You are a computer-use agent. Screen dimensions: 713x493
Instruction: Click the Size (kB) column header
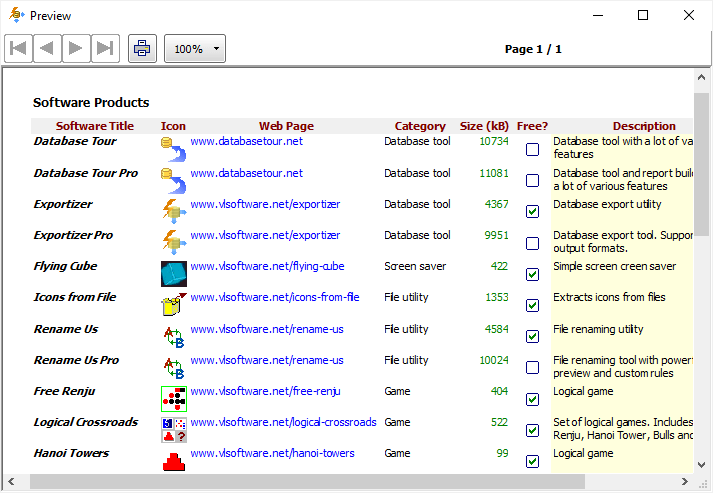click(484, 126)
